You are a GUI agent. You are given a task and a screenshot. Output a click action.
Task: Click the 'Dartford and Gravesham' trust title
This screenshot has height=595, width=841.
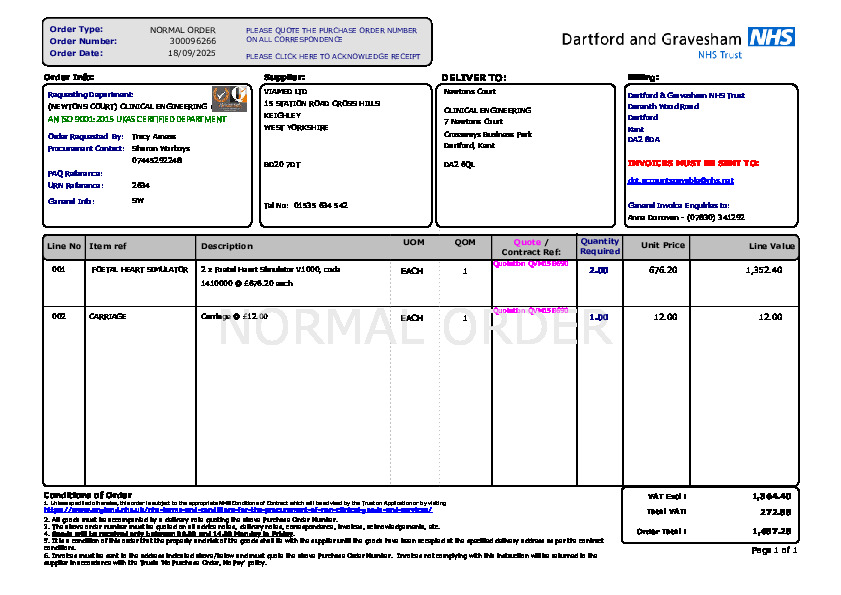click(x=650, y=39)
